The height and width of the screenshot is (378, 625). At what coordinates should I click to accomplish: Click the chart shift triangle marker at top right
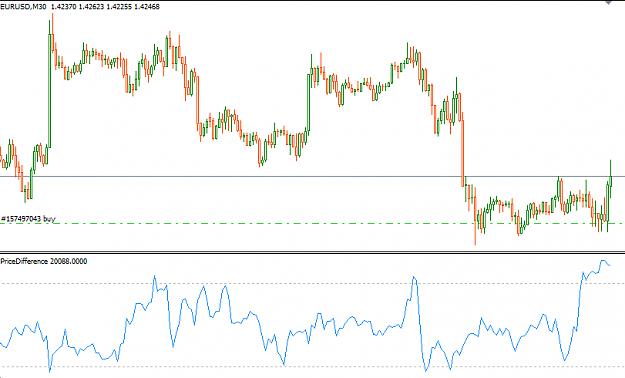pos(608,2)
